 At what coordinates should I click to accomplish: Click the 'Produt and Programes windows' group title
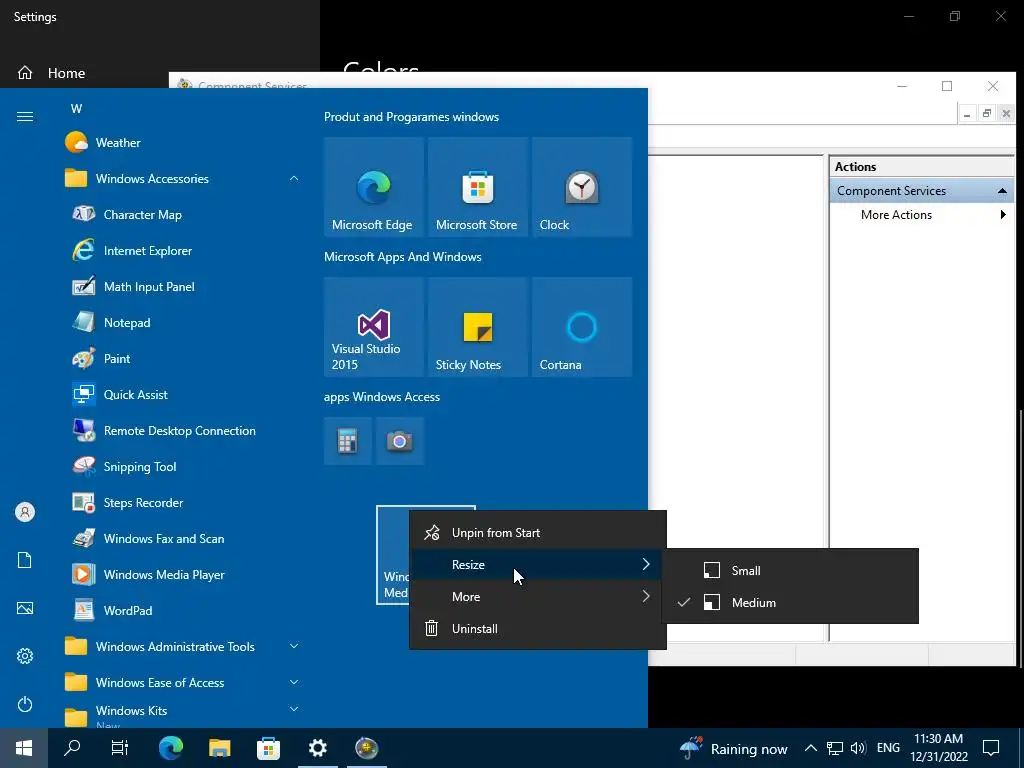(411, 117)
